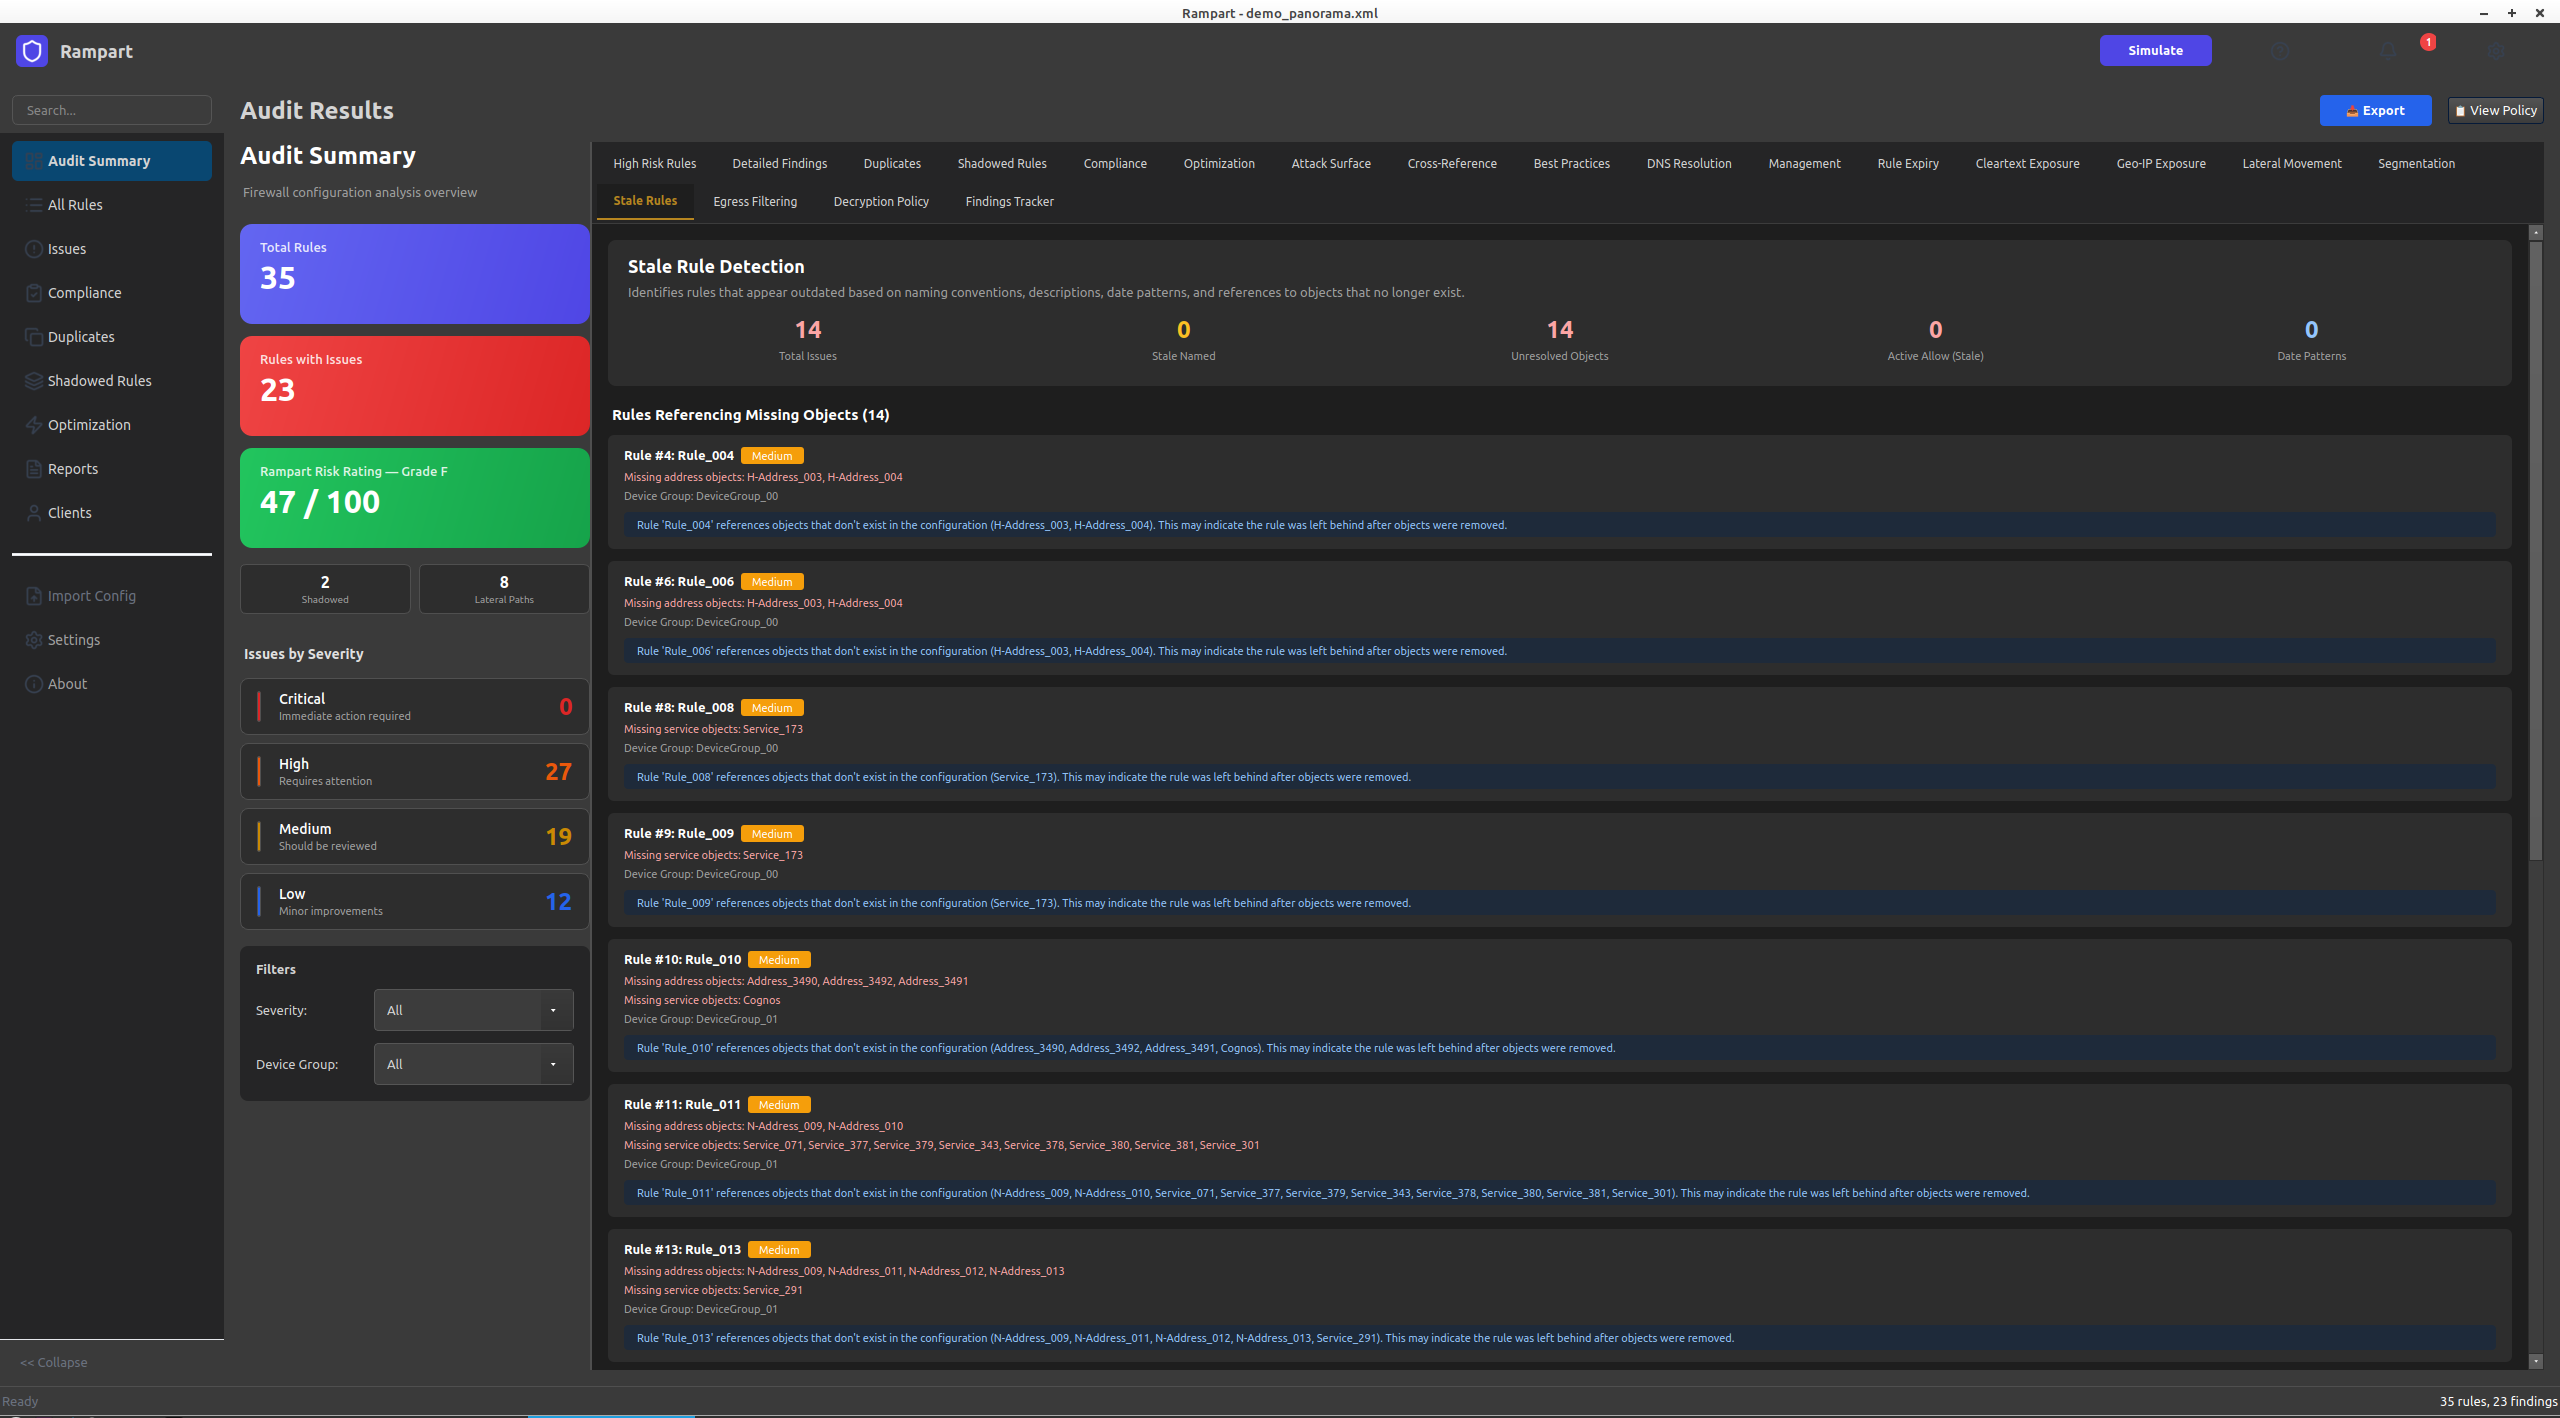Switch to the Egress Filtering tab
The width and height of the screenshot is (2560, 1418).
[x=755, y=201]
